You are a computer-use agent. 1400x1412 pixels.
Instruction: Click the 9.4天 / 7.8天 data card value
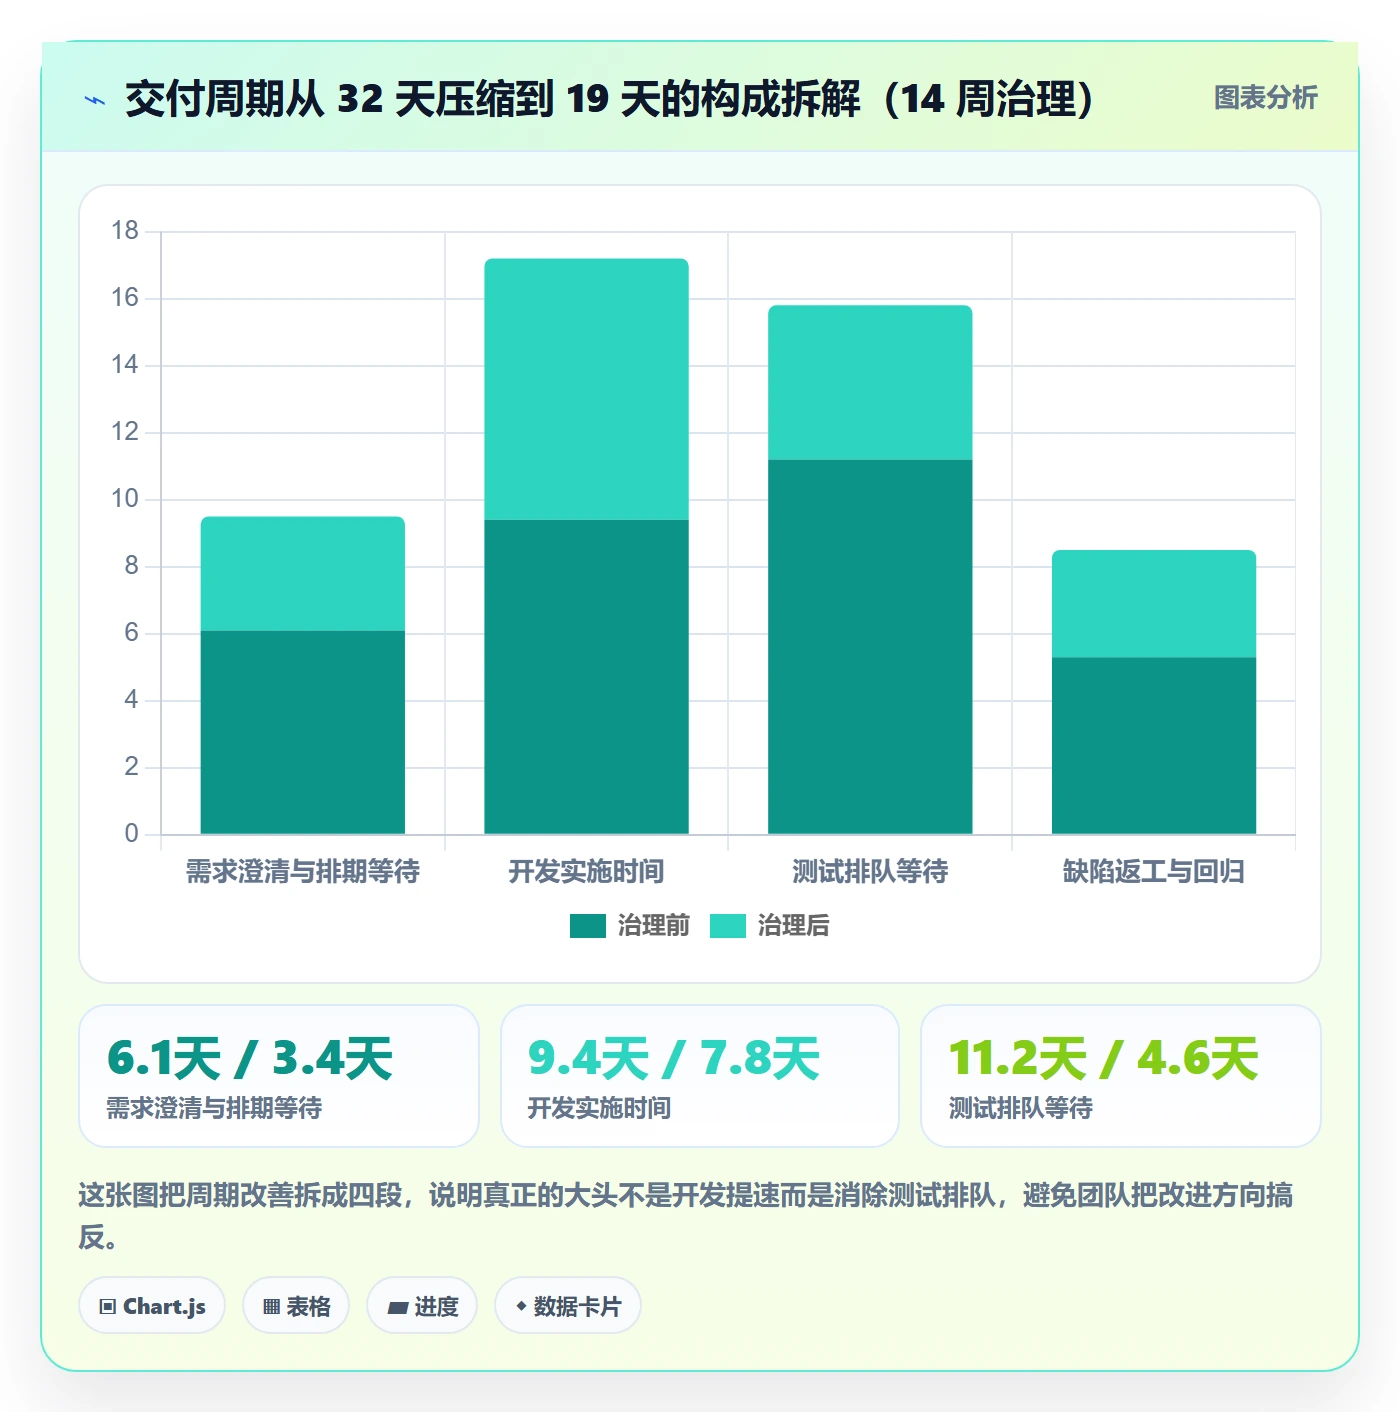coord(674,1058)
